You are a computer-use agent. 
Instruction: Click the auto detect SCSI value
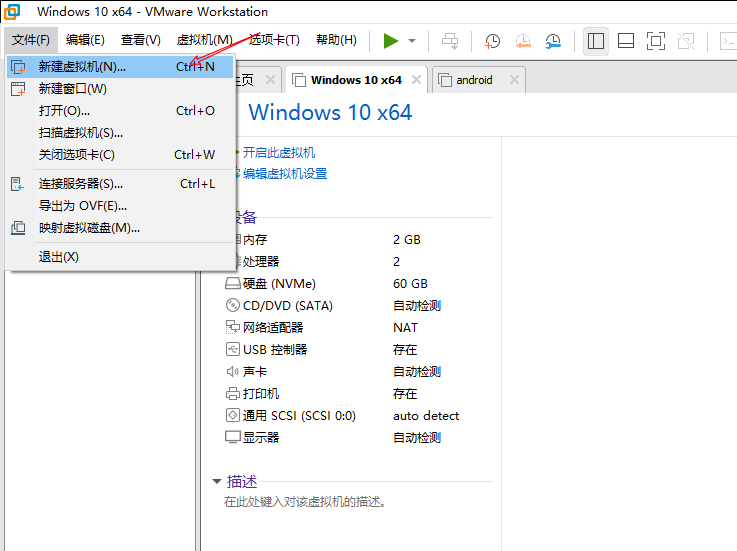click(426, 416)
